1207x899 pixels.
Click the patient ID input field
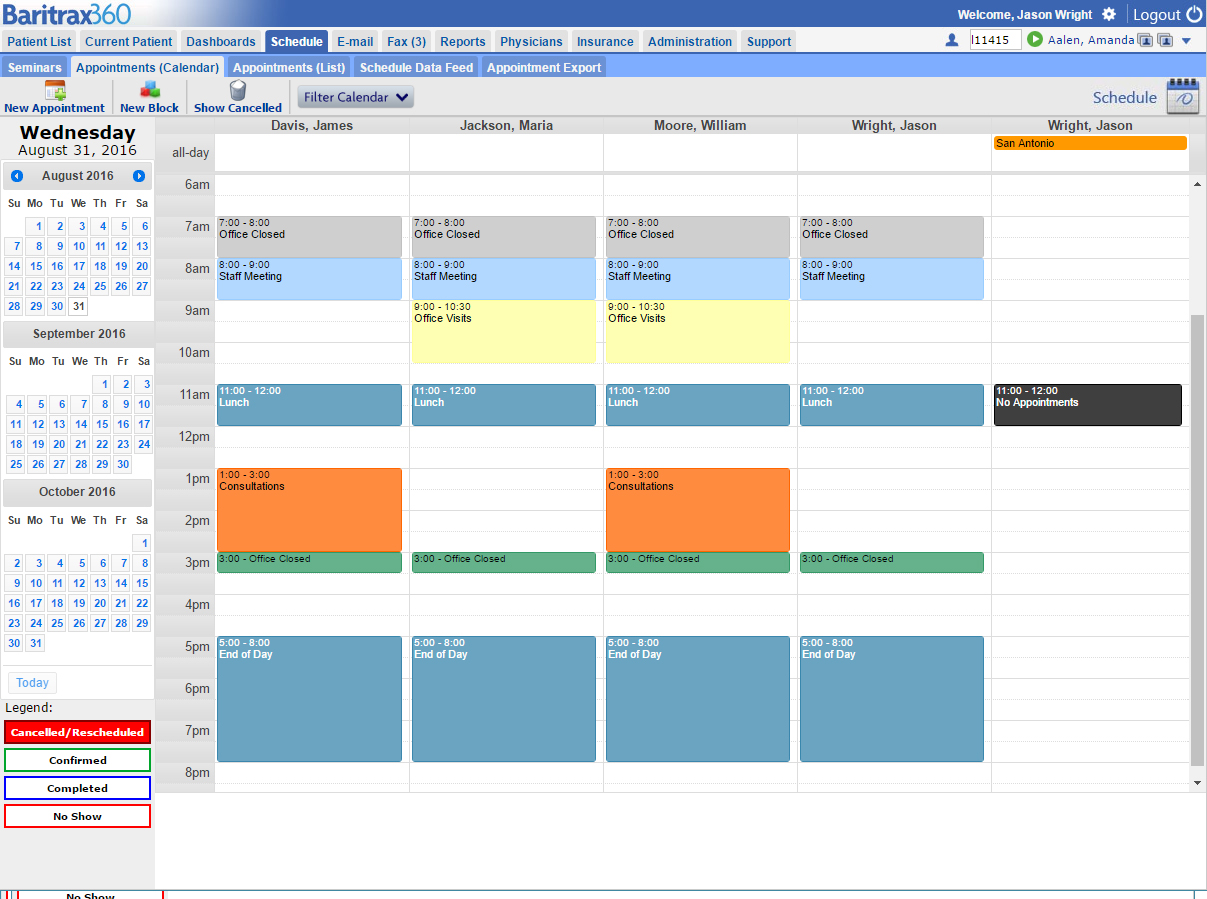(x=995, y=40)
